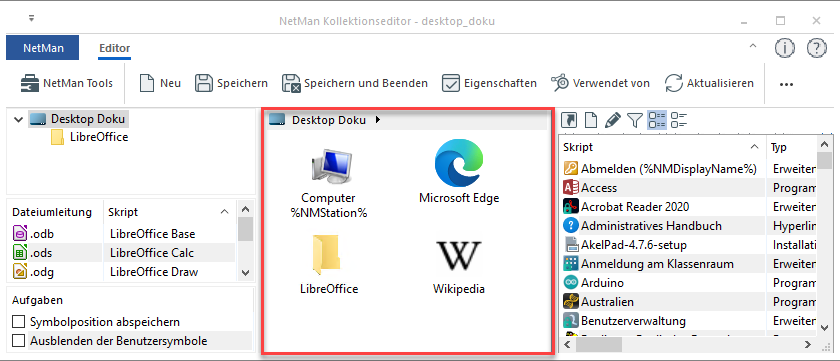The width and height of the screenshot is (840, 361).
Task: Click the Dateiumleitung table scrollbar up arrow
Action: [x=245, y=210]
